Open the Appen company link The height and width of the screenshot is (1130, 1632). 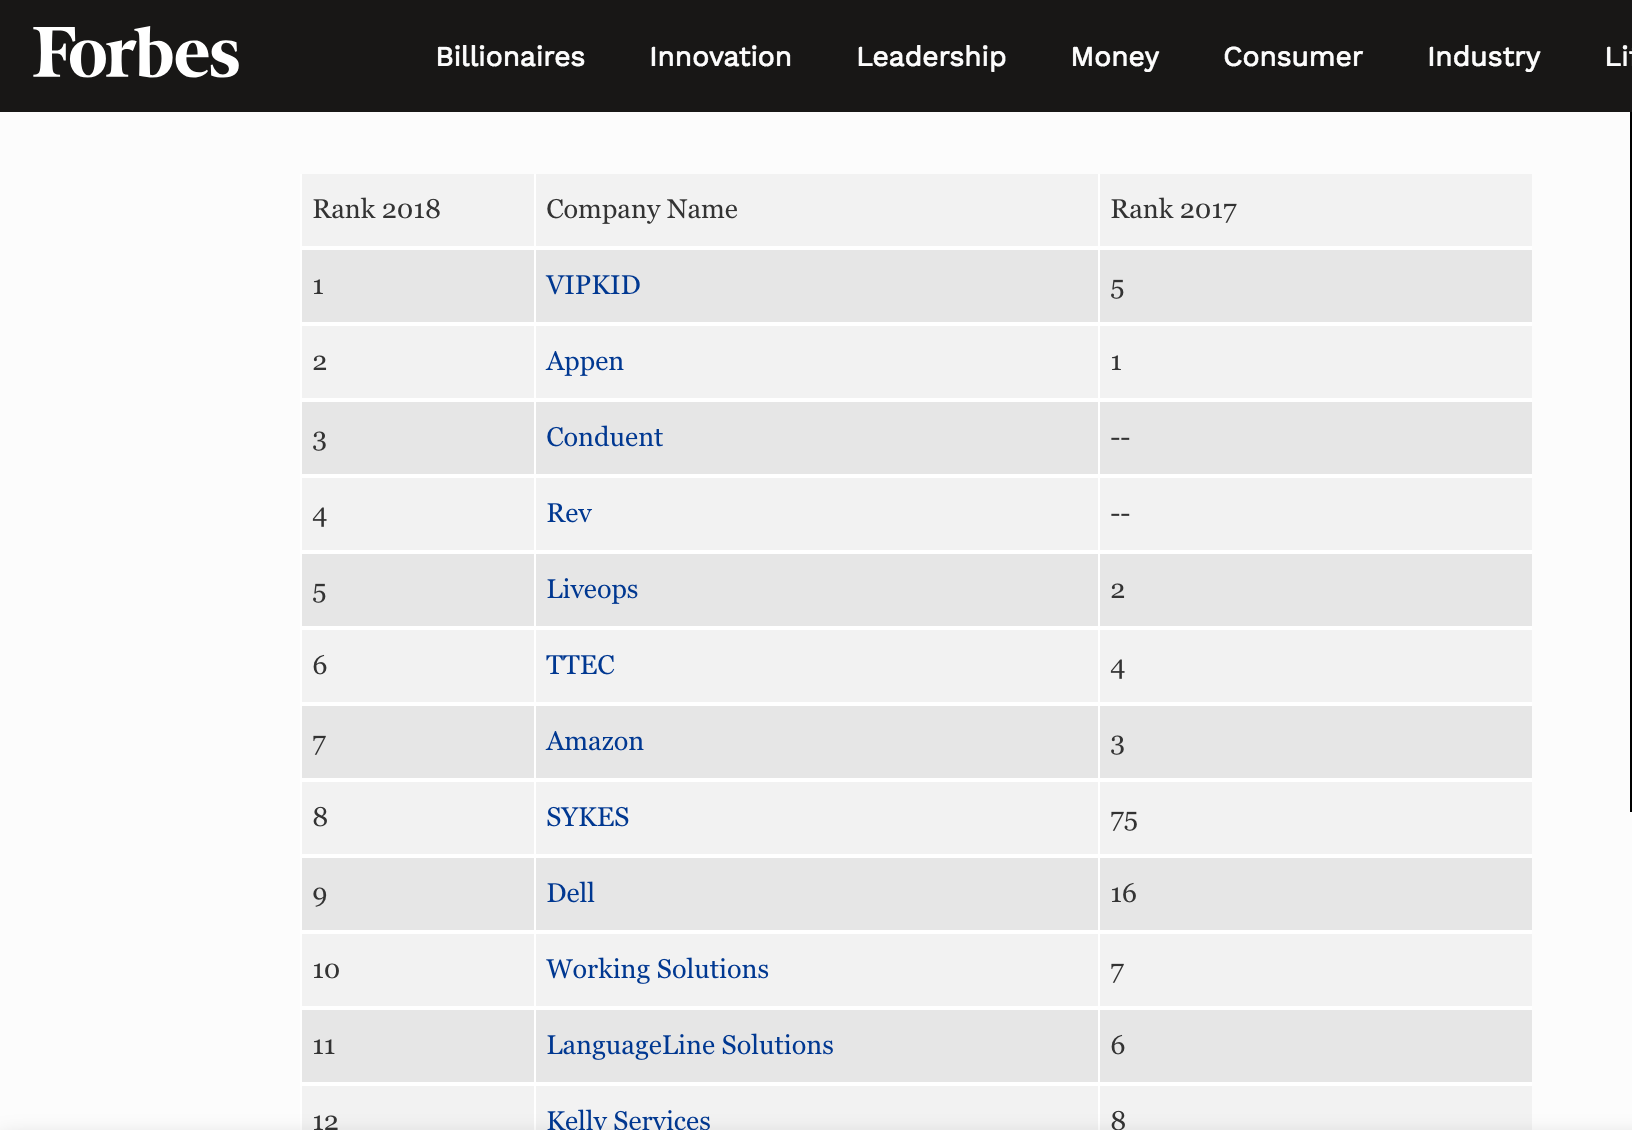click(x=585, y=362)
